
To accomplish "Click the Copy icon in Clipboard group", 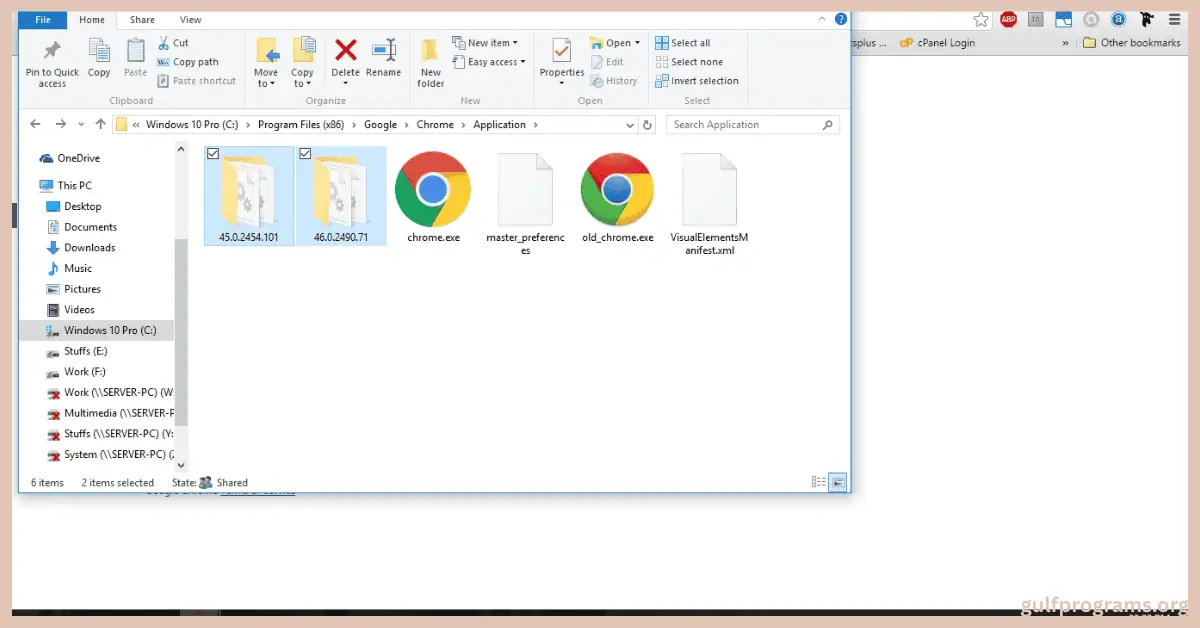I will coord(99,52).
